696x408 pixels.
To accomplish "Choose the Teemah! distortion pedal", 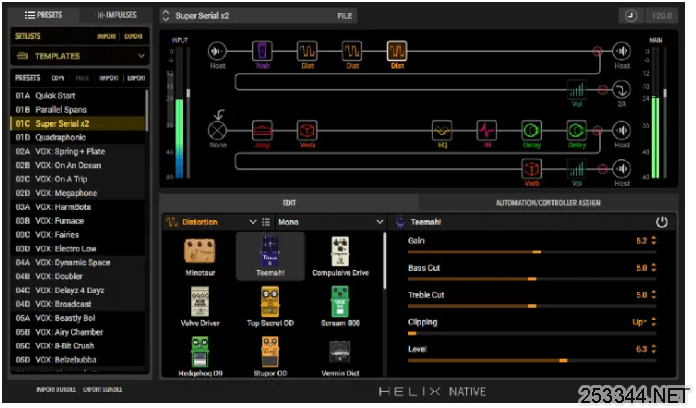I will pyautogui.click(x=270, y=257).
